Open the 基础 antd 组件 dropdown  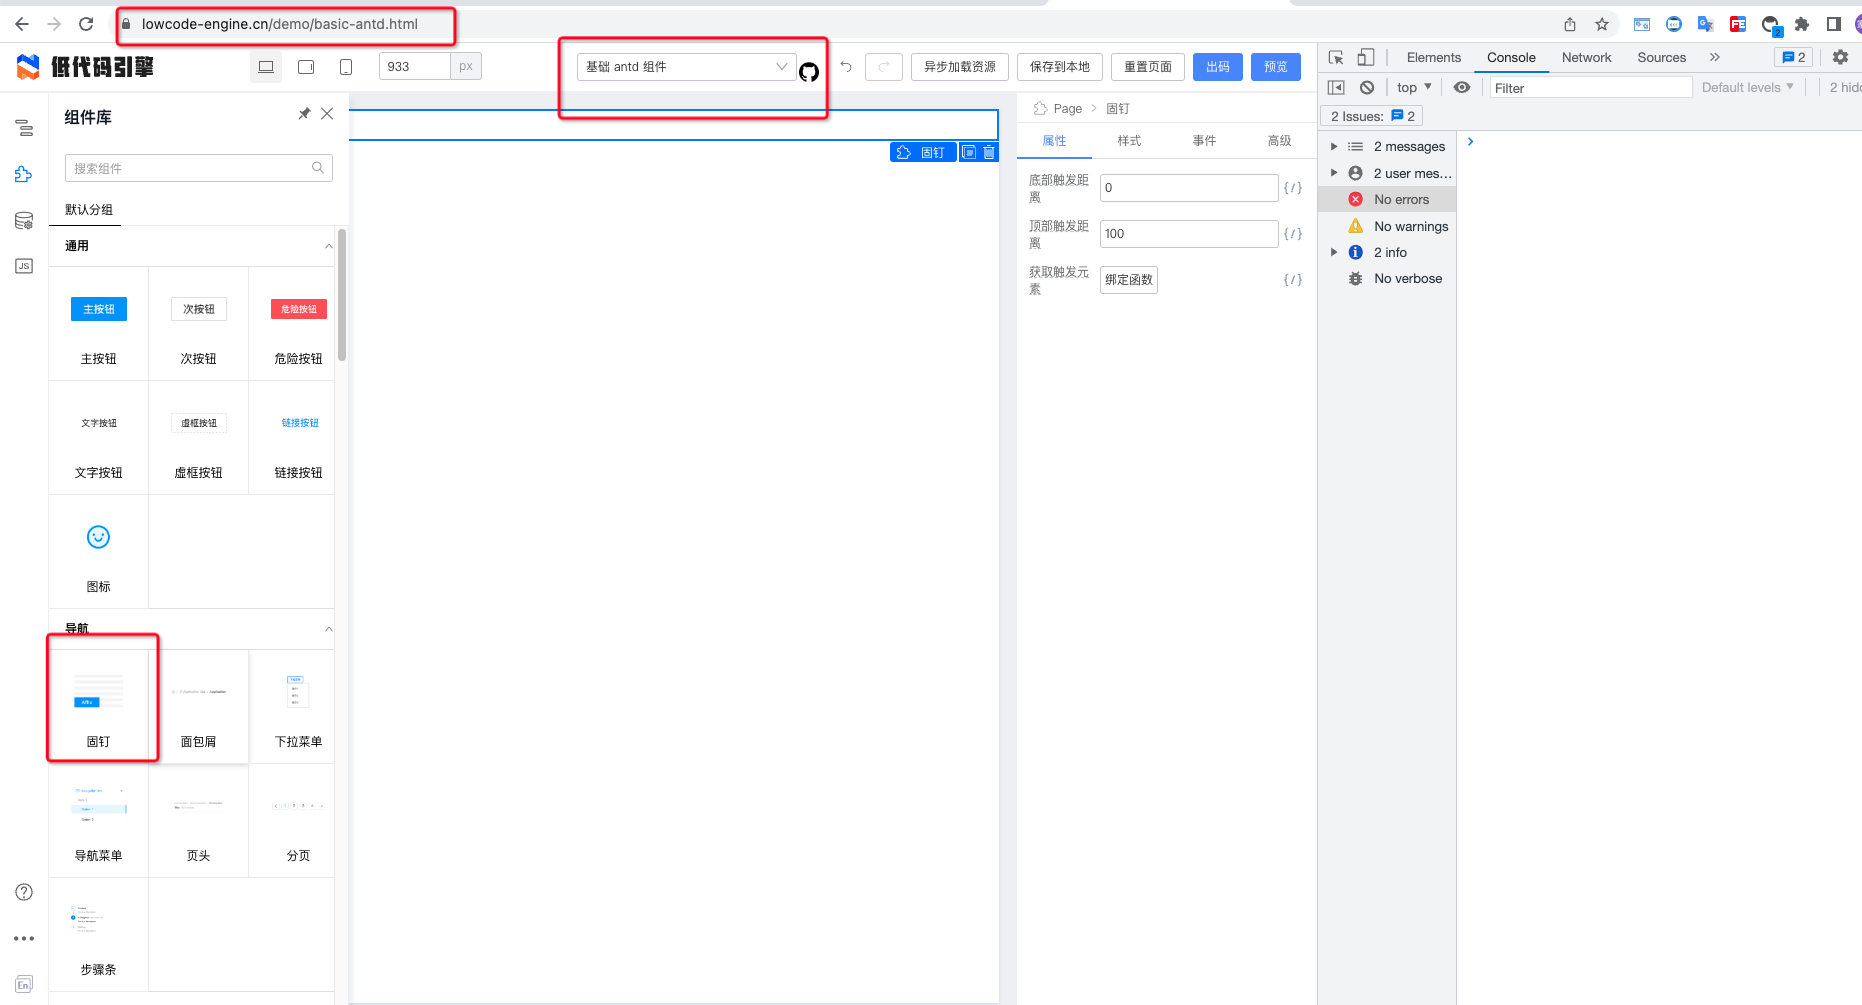[x=683, y=66]
